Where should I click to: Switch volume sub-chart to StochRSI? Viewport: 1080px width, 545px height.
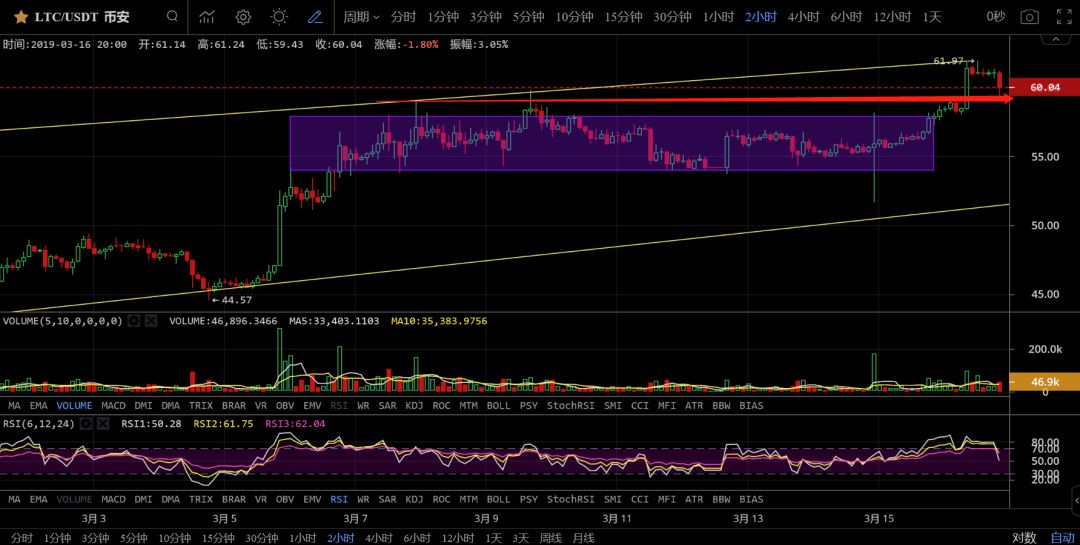pyautogui.click(x=570, y=406)
